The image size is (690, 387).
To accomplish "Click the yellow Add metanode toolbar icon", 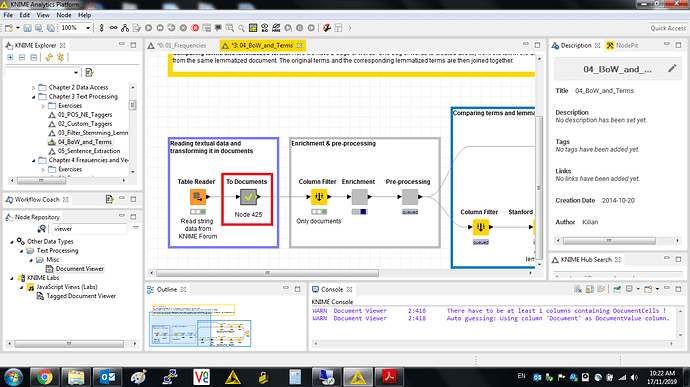I will click(253, 28).
